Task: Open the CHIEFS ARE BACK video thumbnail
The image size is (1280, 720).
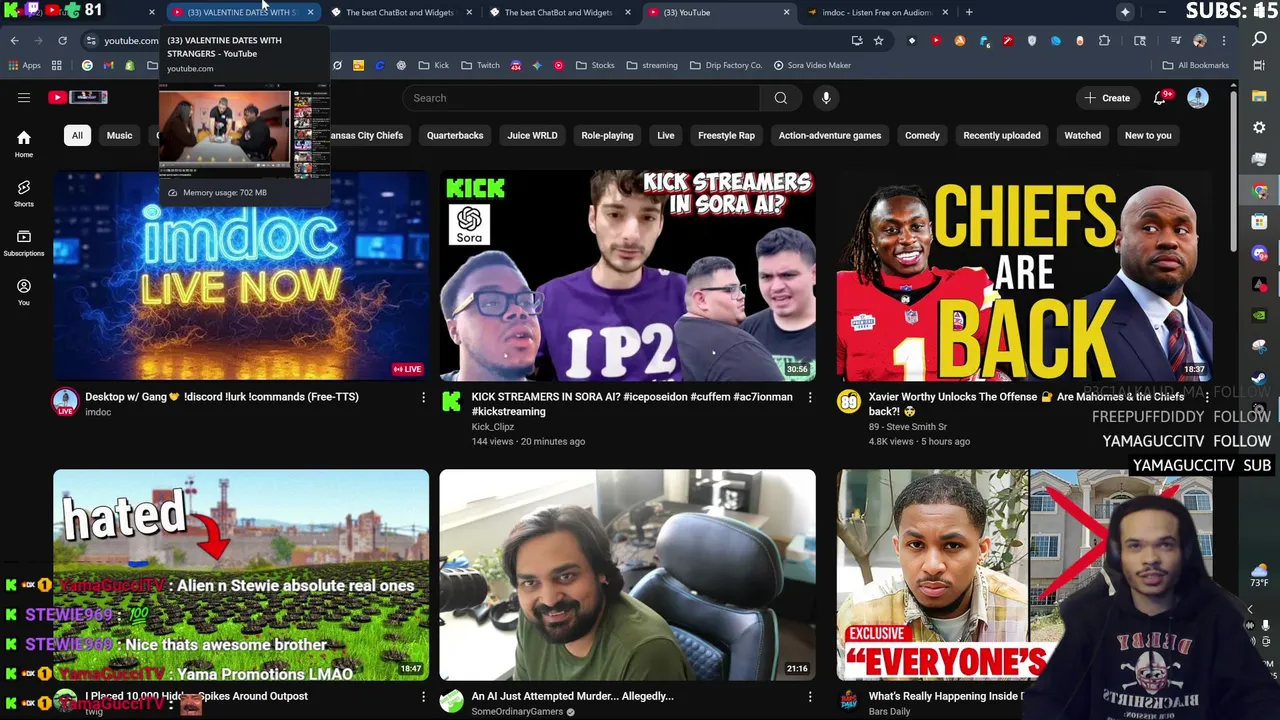Action: coord(1024,276)
